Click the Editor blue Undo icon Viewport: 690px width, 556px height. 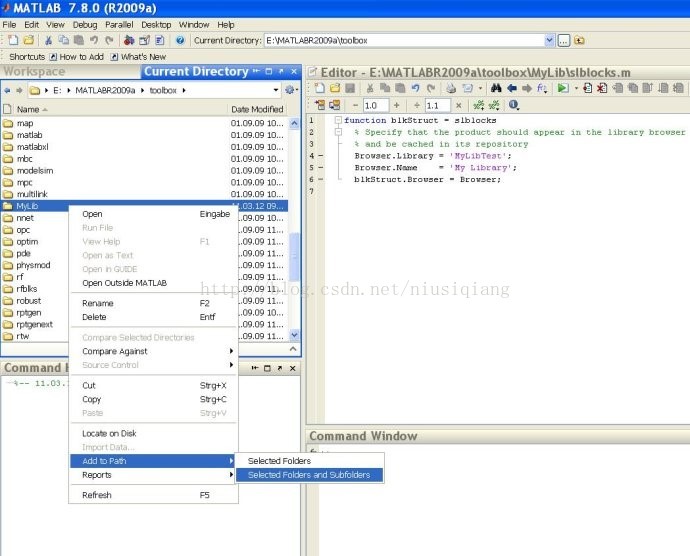415,88
